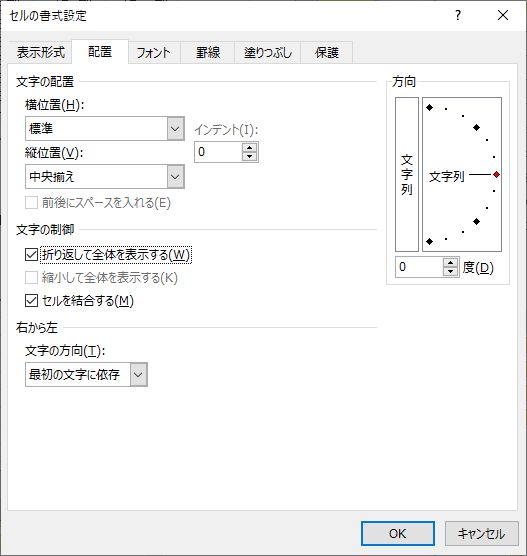The width and height of the screenshot is (527, 556).
Task: Decrease the indent spinner down arrow
Action: 250,156
